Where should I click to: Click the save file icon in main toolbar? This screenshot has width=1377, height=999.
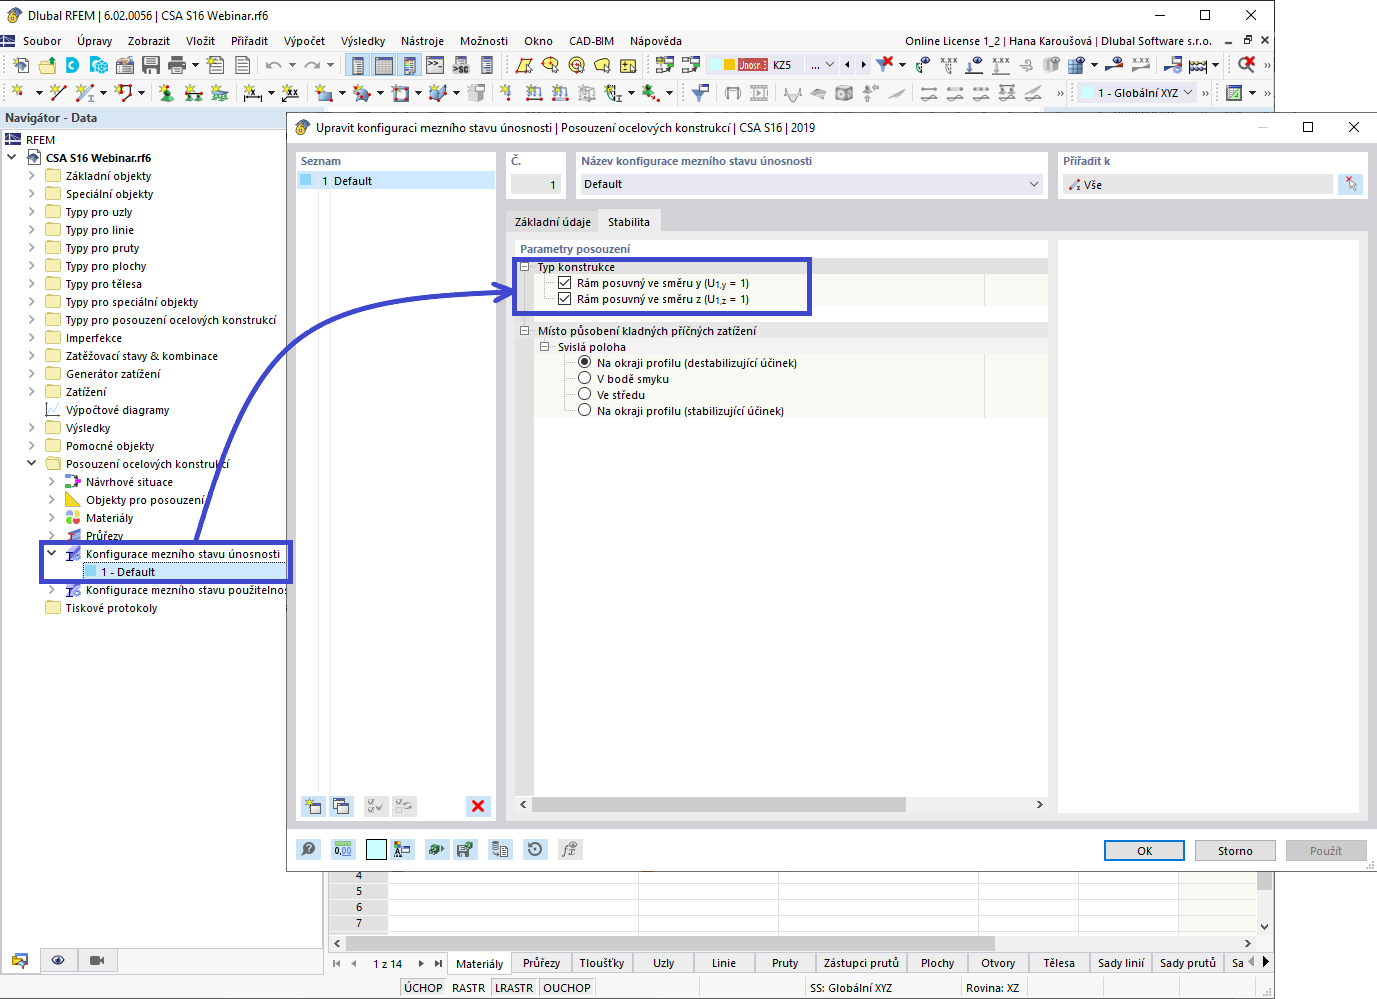151,65
